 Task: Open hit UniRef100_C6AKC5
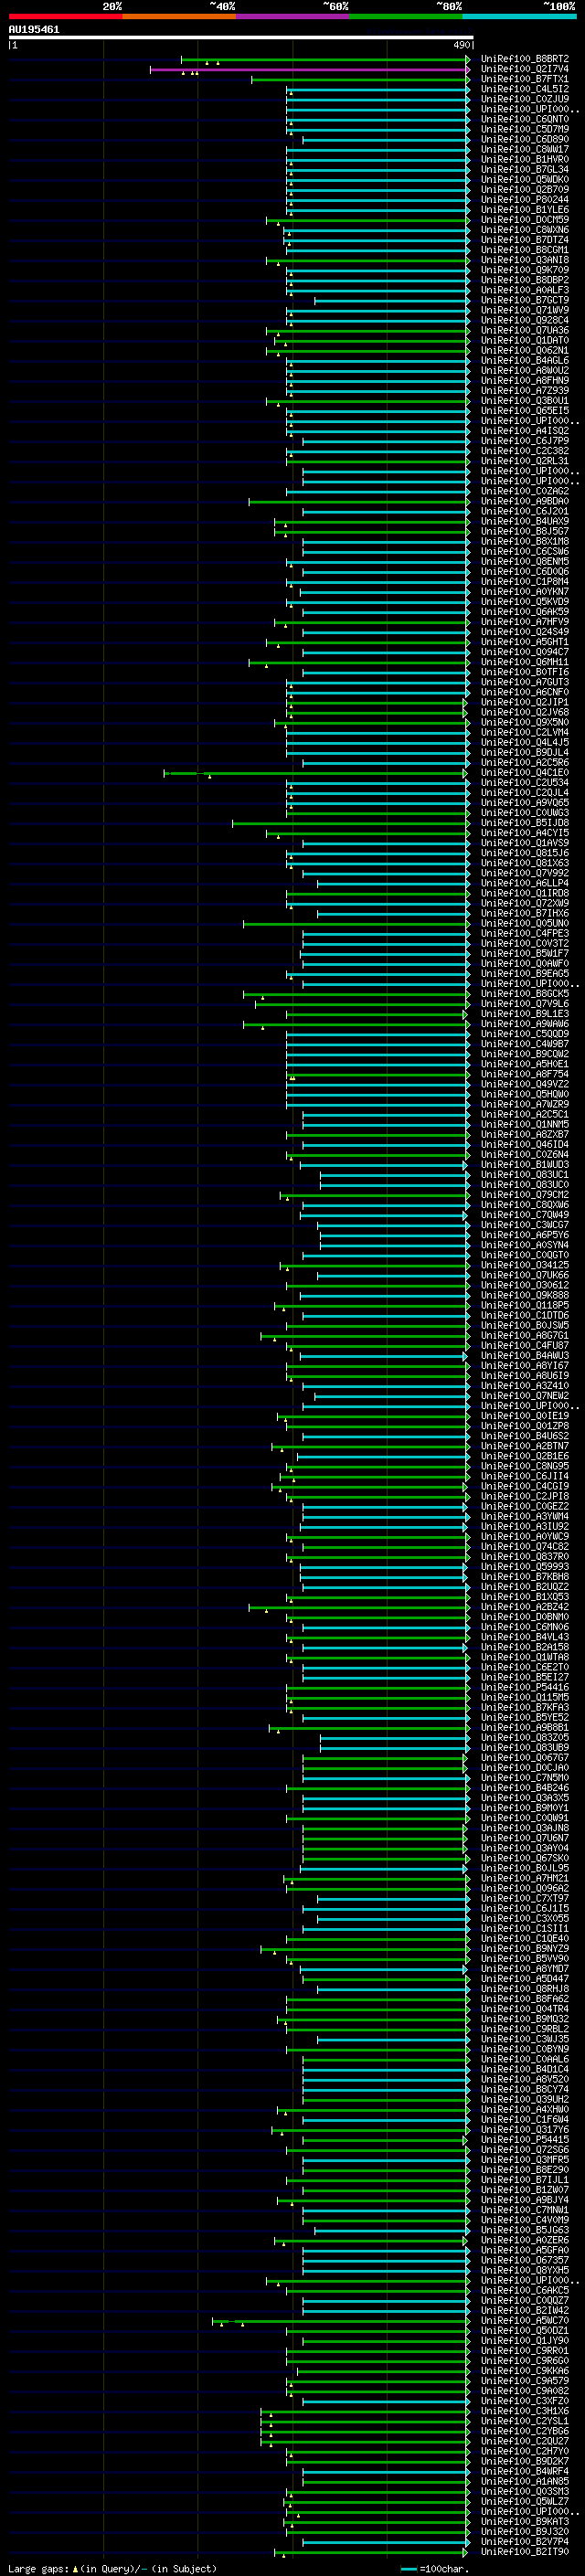[x=524, y=2290]
